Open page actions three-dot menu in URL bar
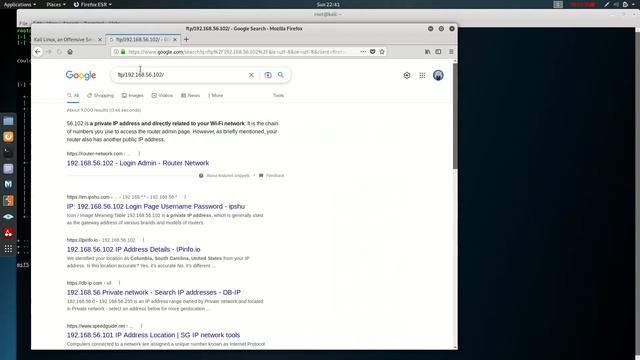Viewport: 640px width, 360px height. pos(363,52)
